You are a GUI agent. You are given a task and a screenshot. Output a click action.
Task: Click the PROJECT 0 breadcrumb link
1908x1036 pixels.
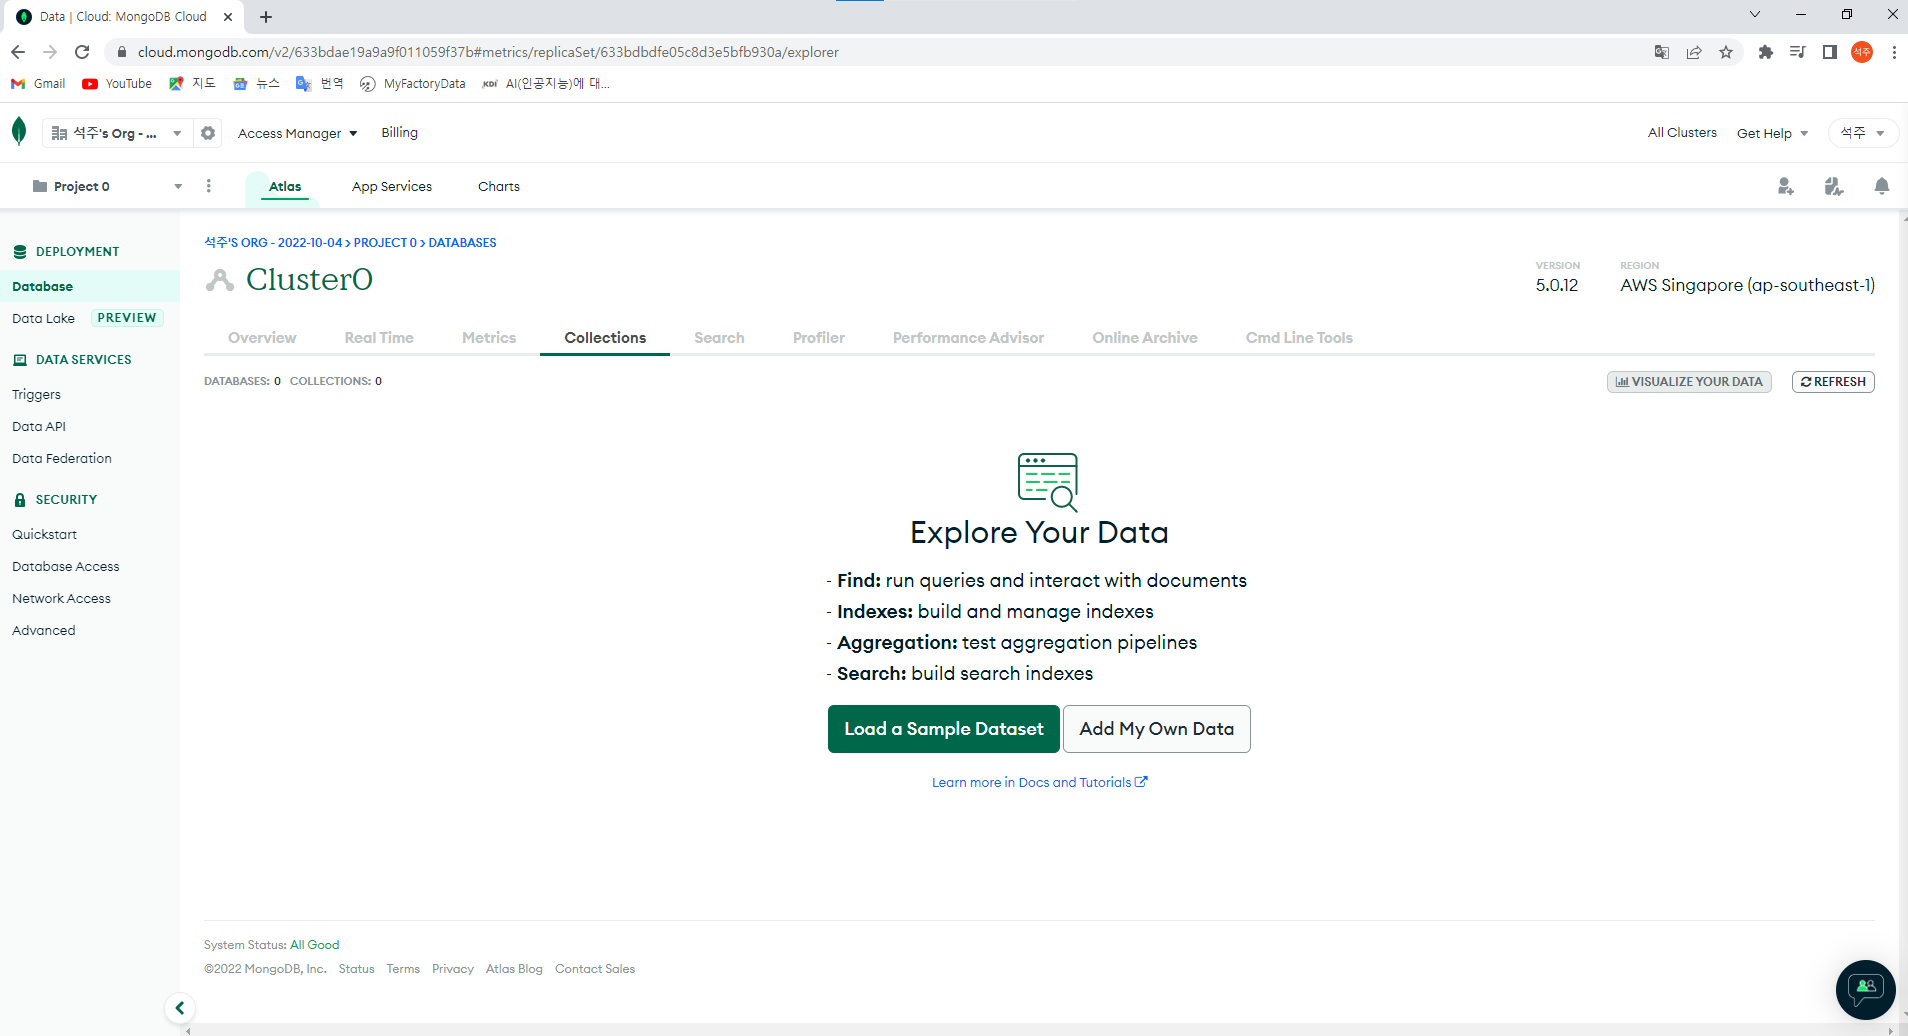click(x=385, y=243)
